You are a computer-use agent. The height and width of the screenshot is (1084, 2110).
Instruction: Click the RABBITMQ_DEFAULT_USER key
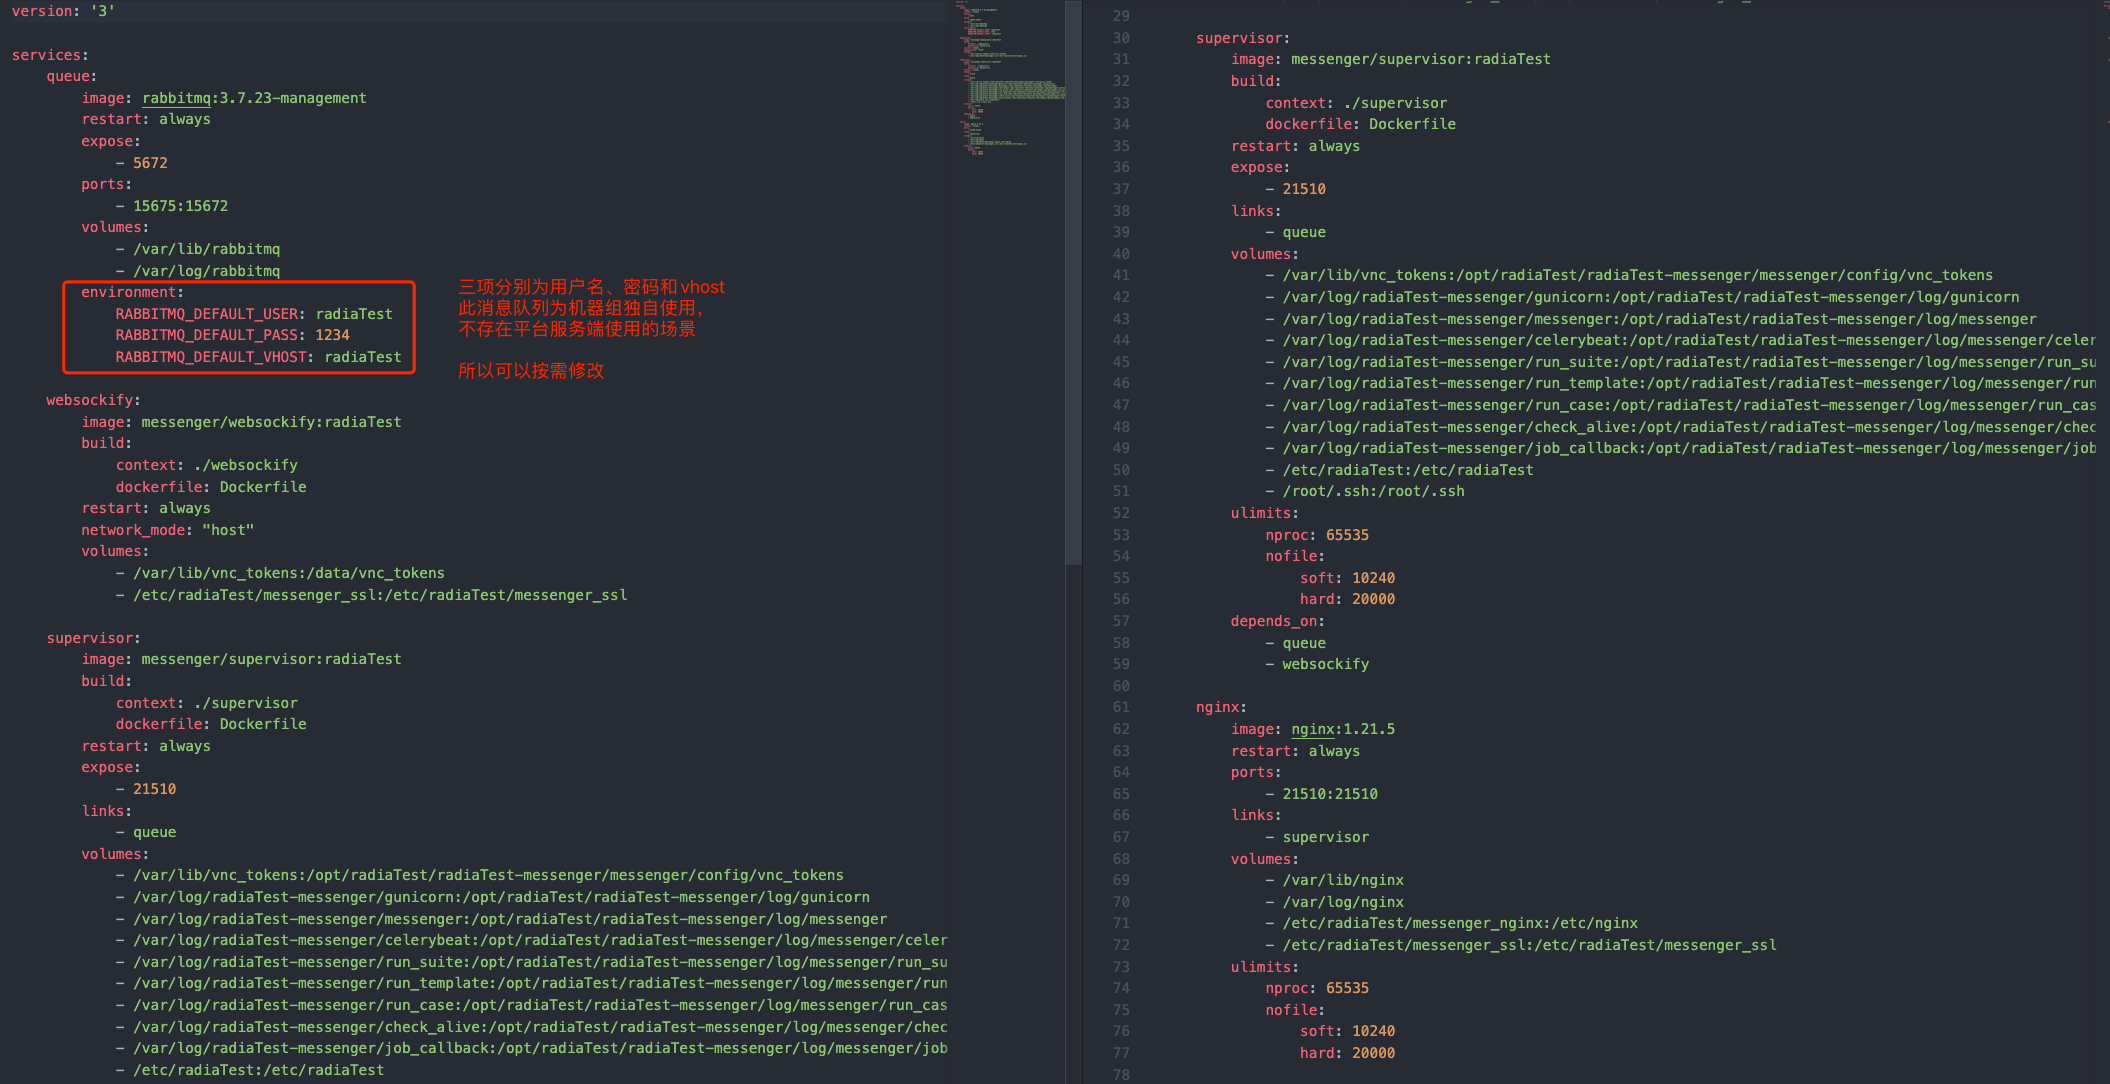pyautogui.click(x=206, y=314)
